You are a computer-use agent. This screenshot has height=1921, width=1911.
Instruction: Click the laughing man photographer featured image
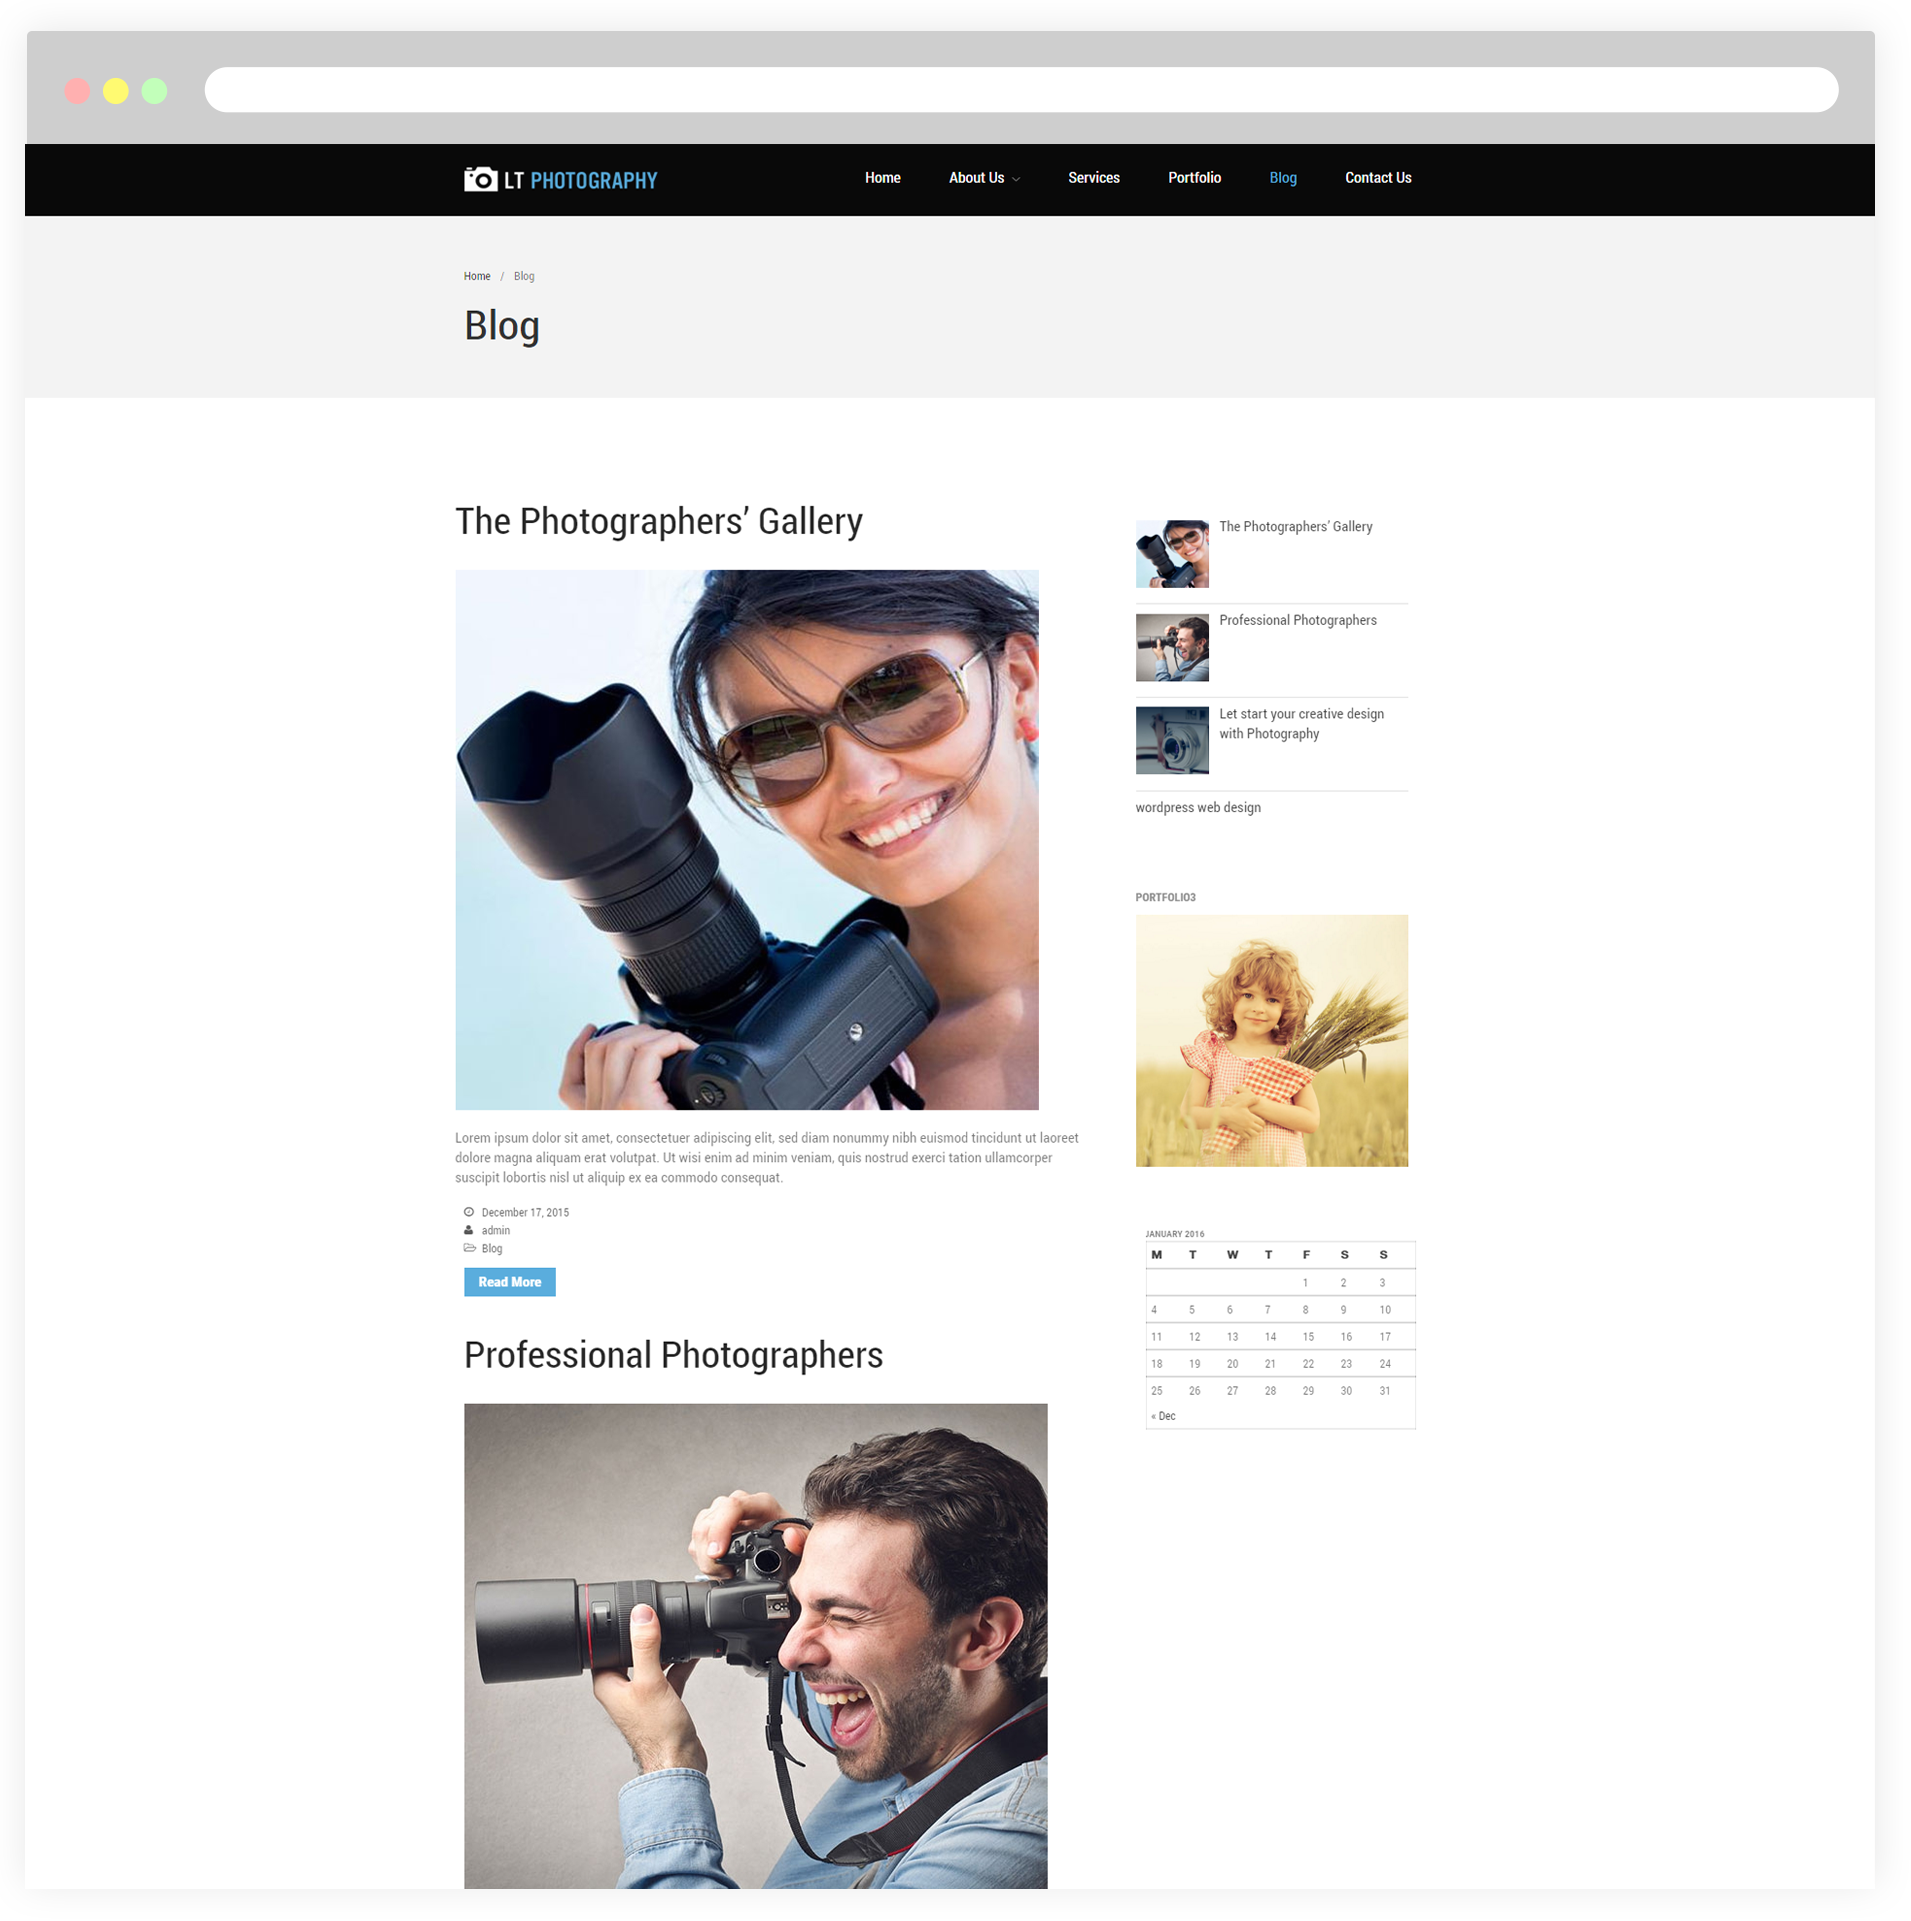point(755,1645)
